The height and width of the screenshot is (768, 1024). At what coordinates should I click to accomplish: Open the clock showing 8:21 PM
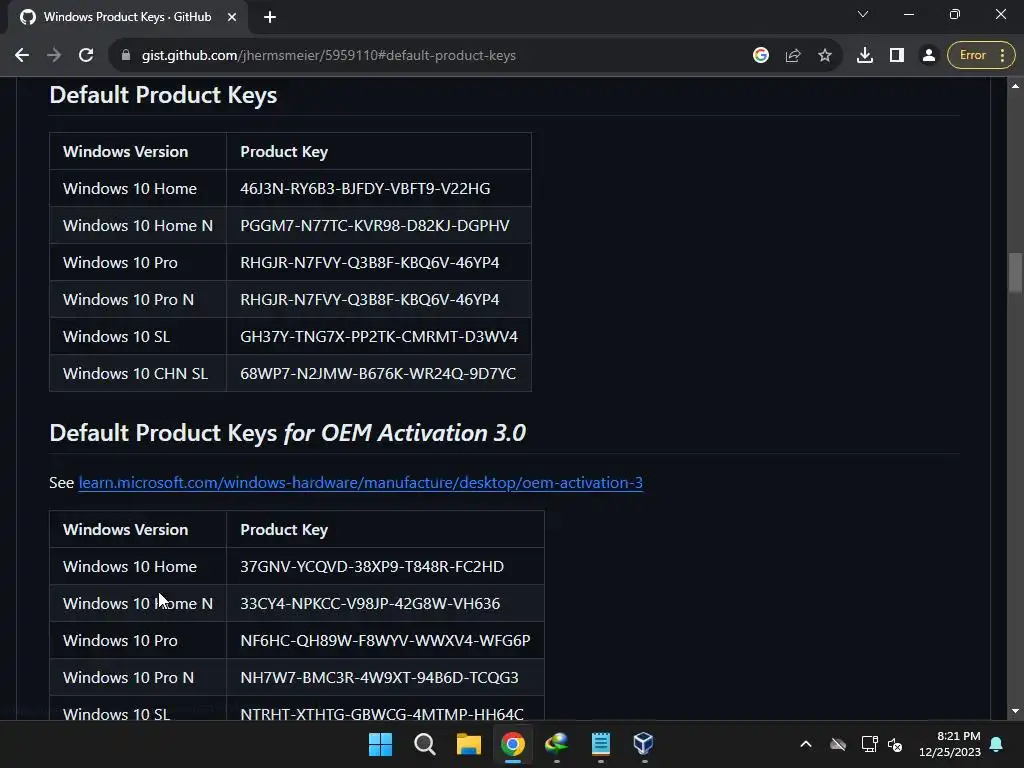pos(950,744)
